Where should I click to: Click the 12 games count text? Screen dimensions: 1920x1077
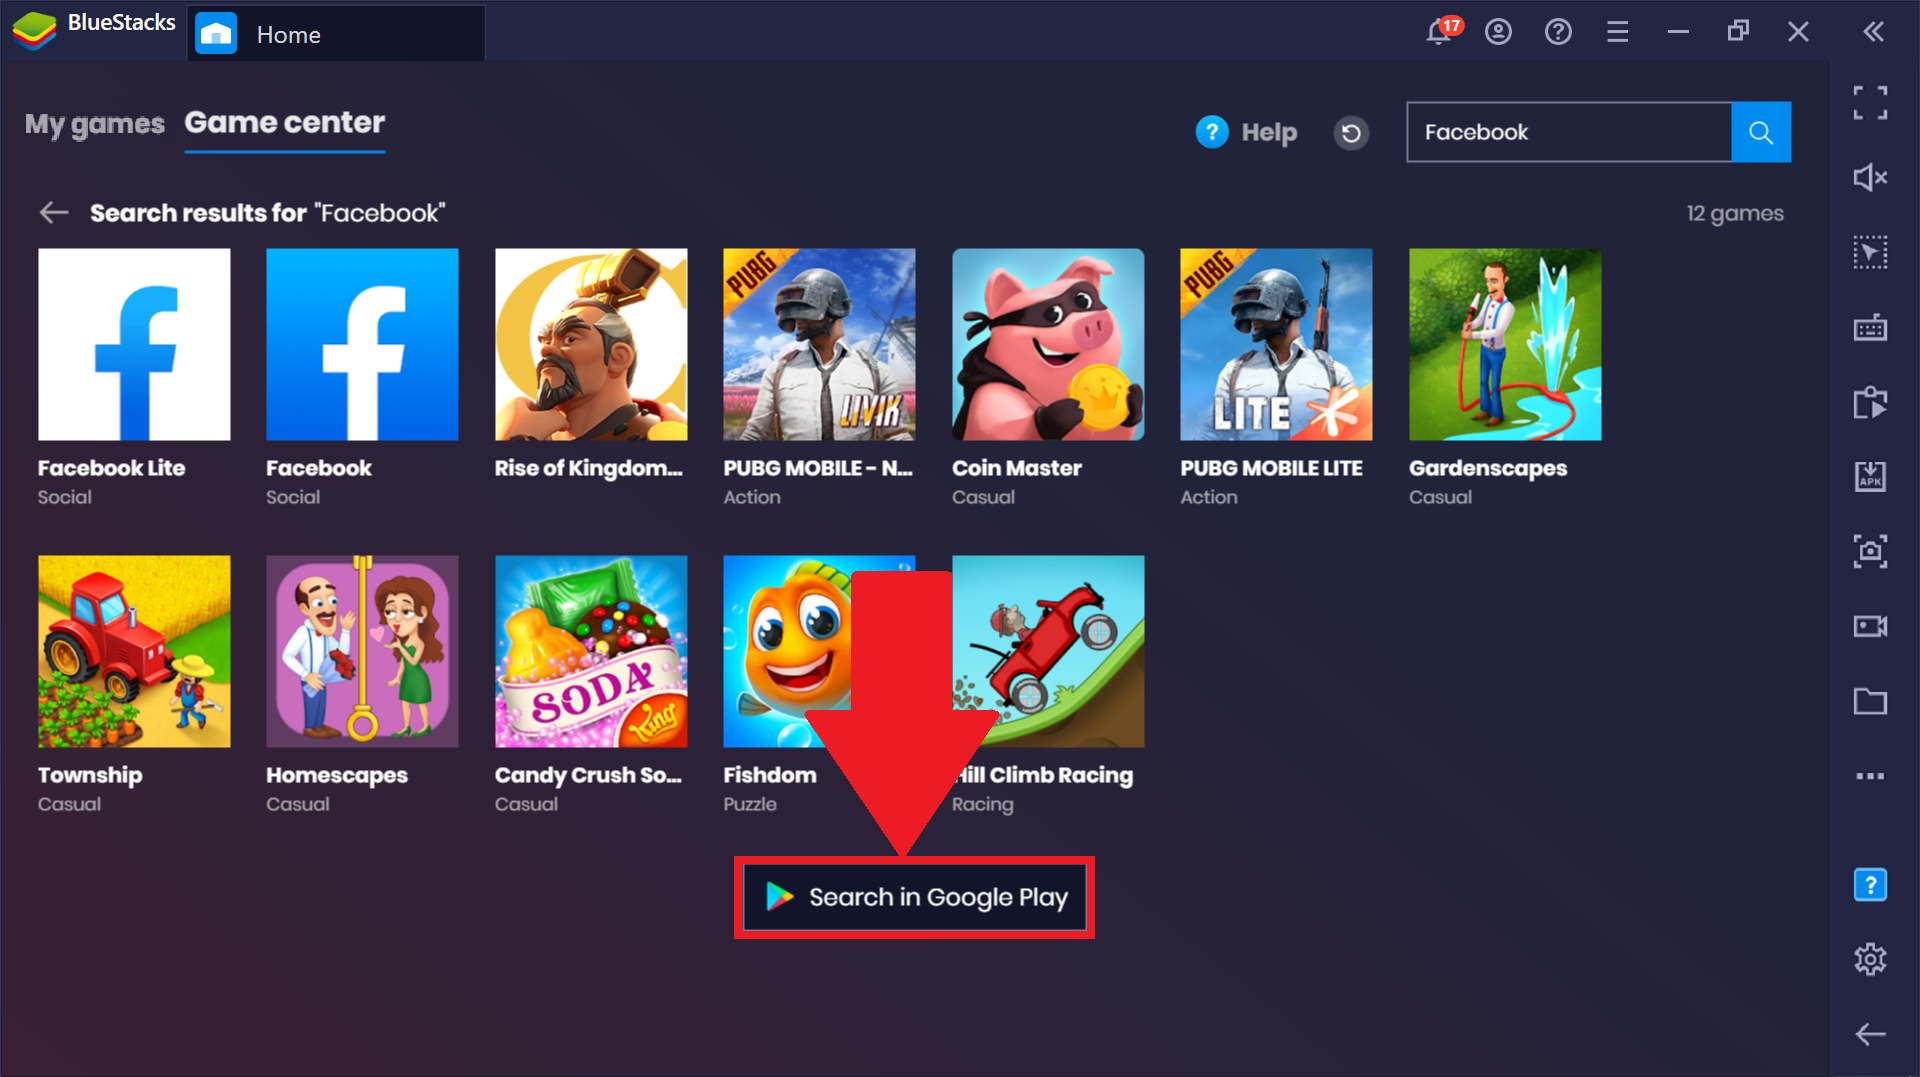1735,213
